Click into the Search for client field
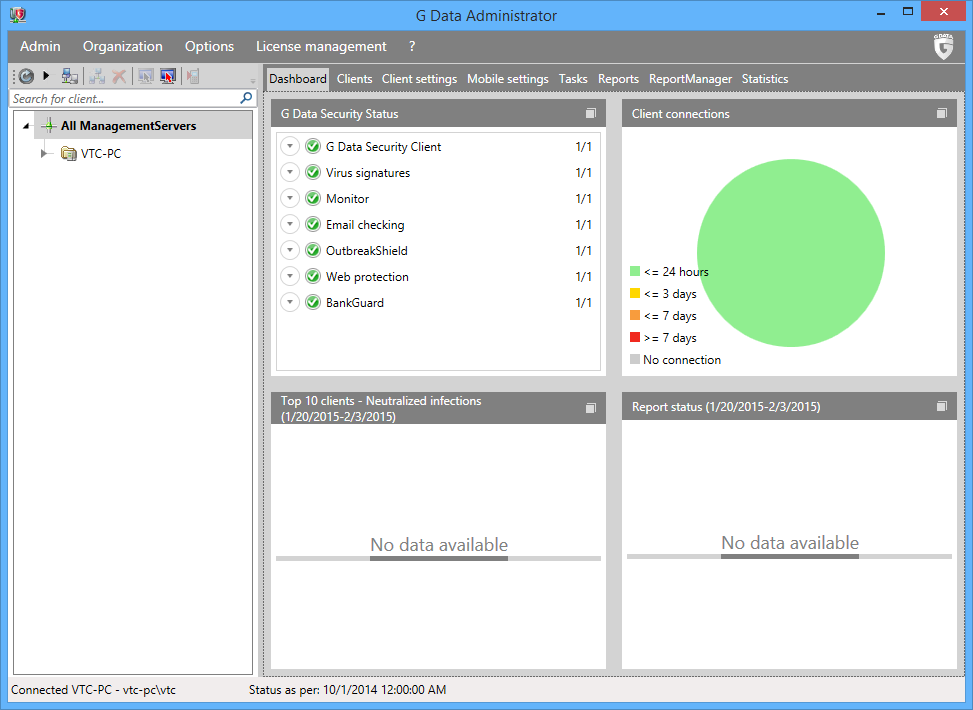The image size is (973, 710). 120,99
